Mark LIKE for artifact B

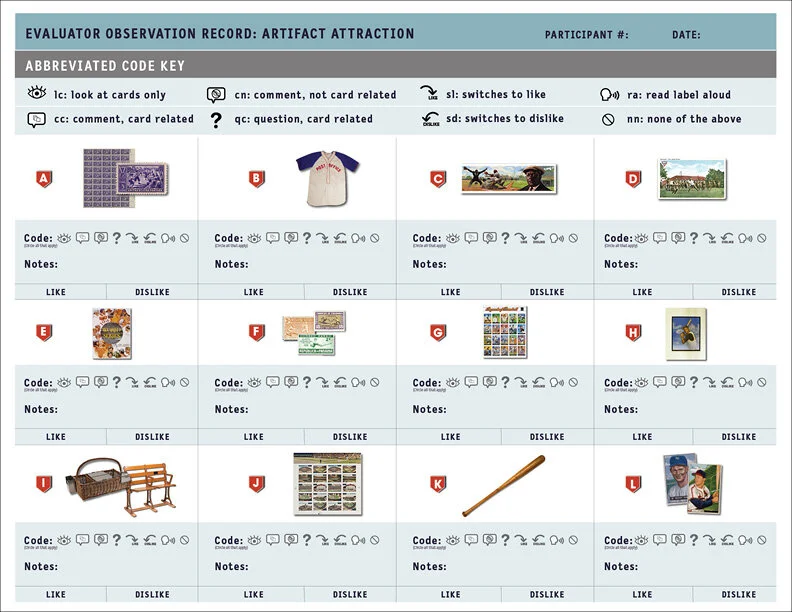pos(254,292)
